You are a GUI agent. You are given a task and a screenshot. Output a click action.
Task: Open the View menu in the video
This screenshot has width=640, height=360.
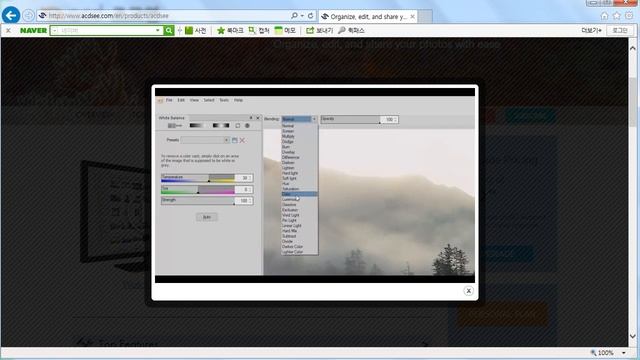point(194,100)
